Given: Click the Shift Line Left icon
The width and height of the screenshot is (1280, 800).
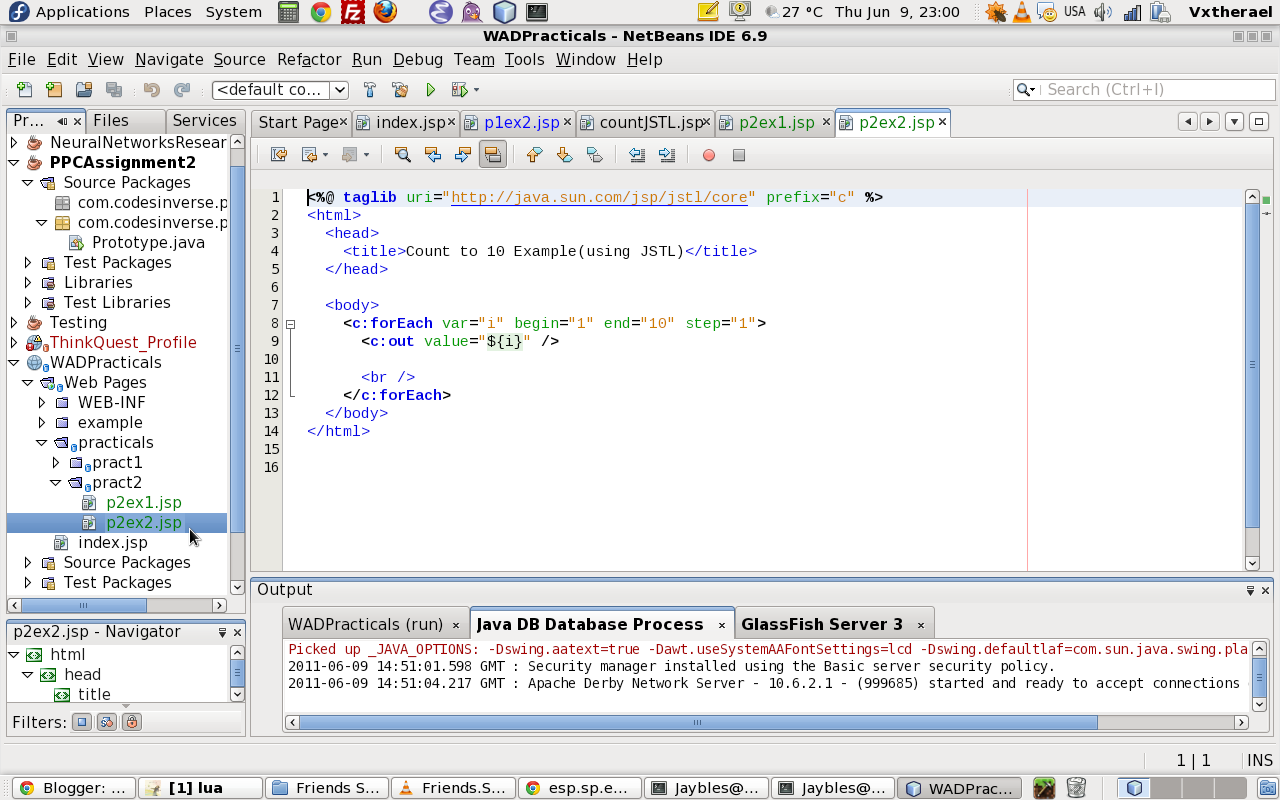Looking at the screenshot, I should [637, 155].
